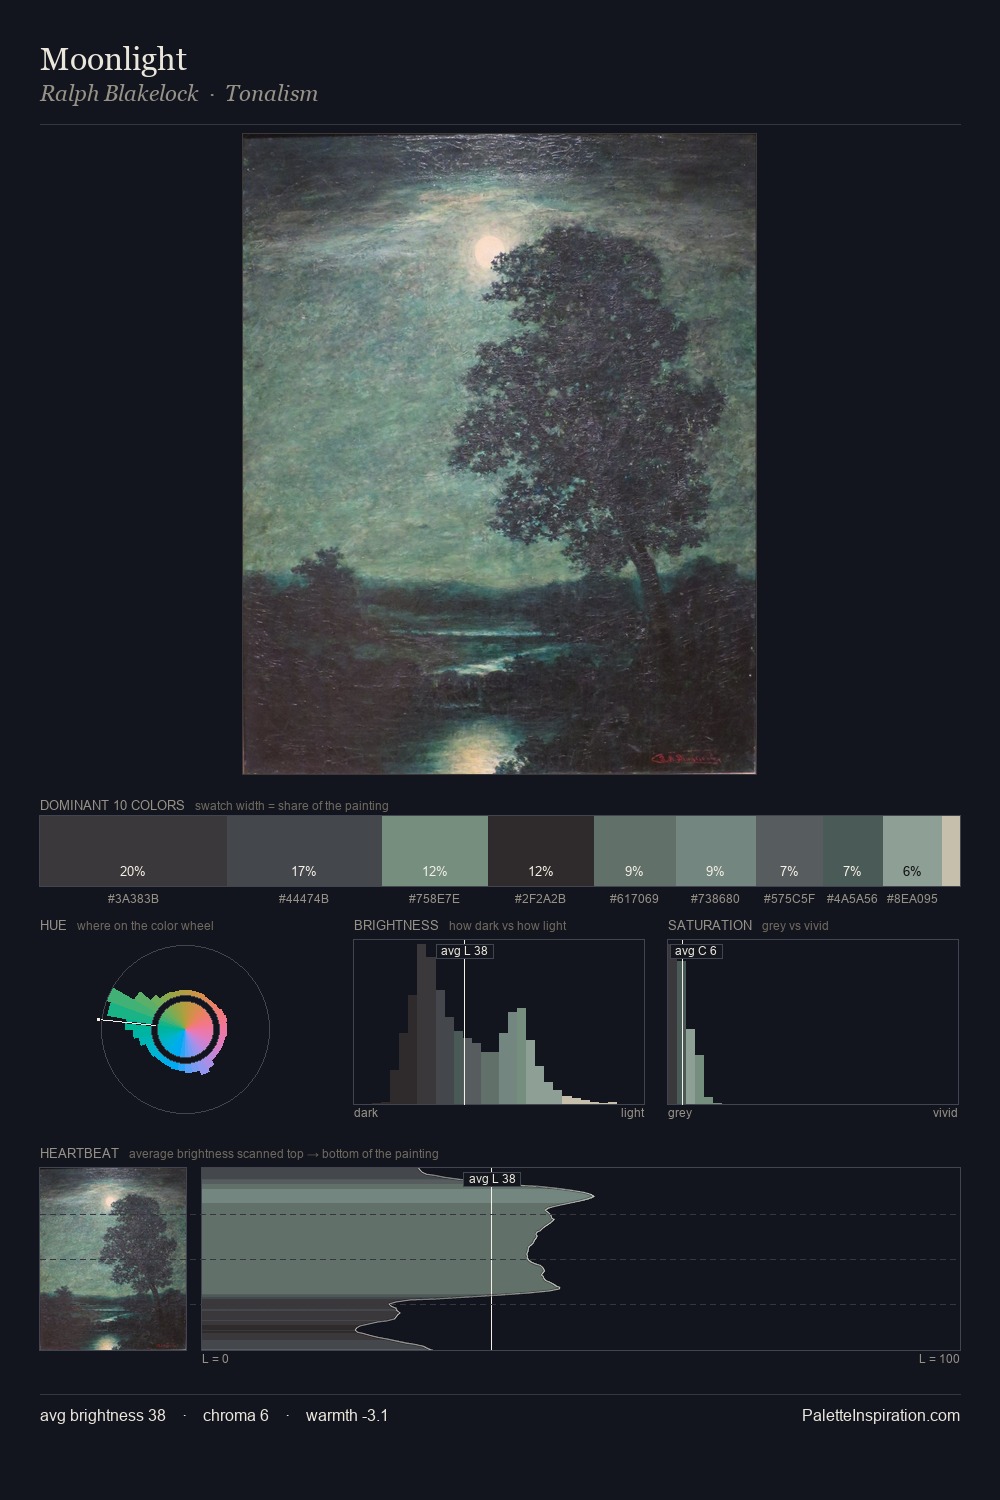
Task: Select the #575C5F 7% swatch
Action: (x=789, y=851)
